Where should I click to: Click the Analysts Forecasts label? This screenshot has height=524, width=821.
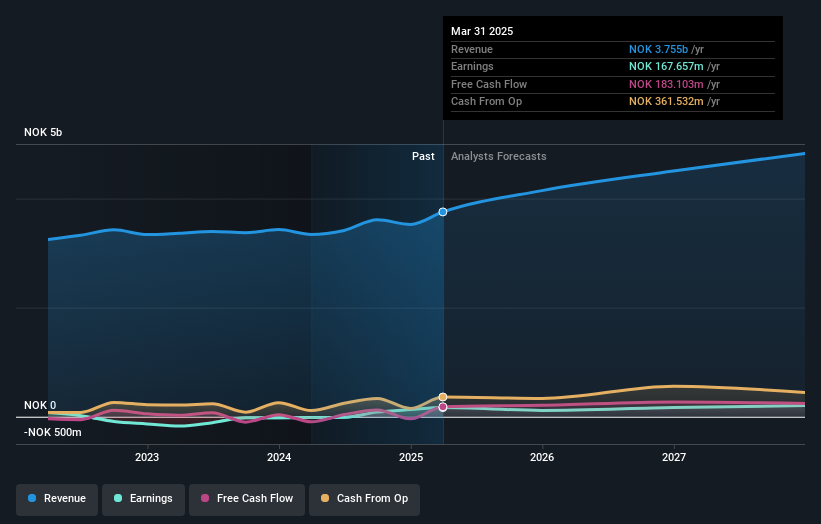[x=498, y=156]
